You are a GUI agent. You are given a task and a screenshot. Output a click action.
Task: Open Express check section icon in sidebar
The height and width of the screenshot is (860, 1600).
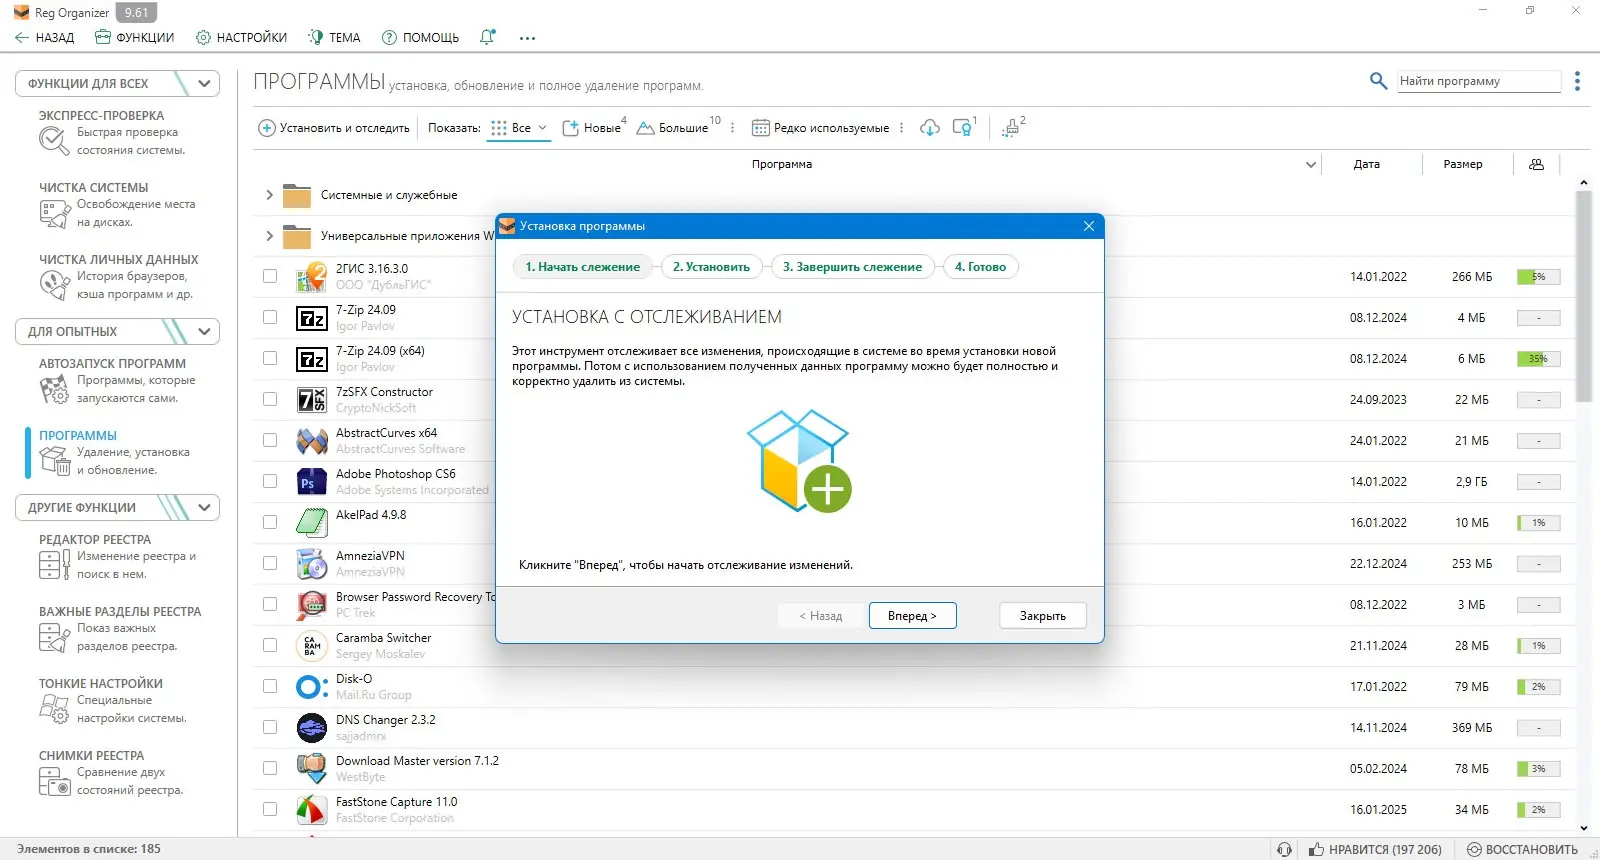point(54,141)
